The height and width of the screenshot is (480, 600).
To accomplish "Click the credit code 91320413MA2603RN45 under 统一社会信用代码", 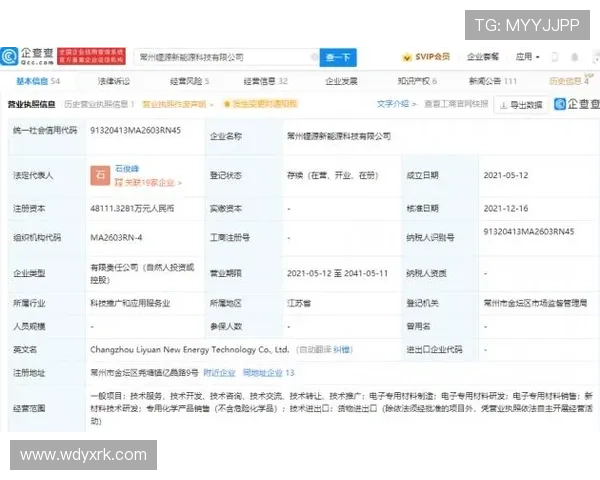I will click(x=135, y=131).
